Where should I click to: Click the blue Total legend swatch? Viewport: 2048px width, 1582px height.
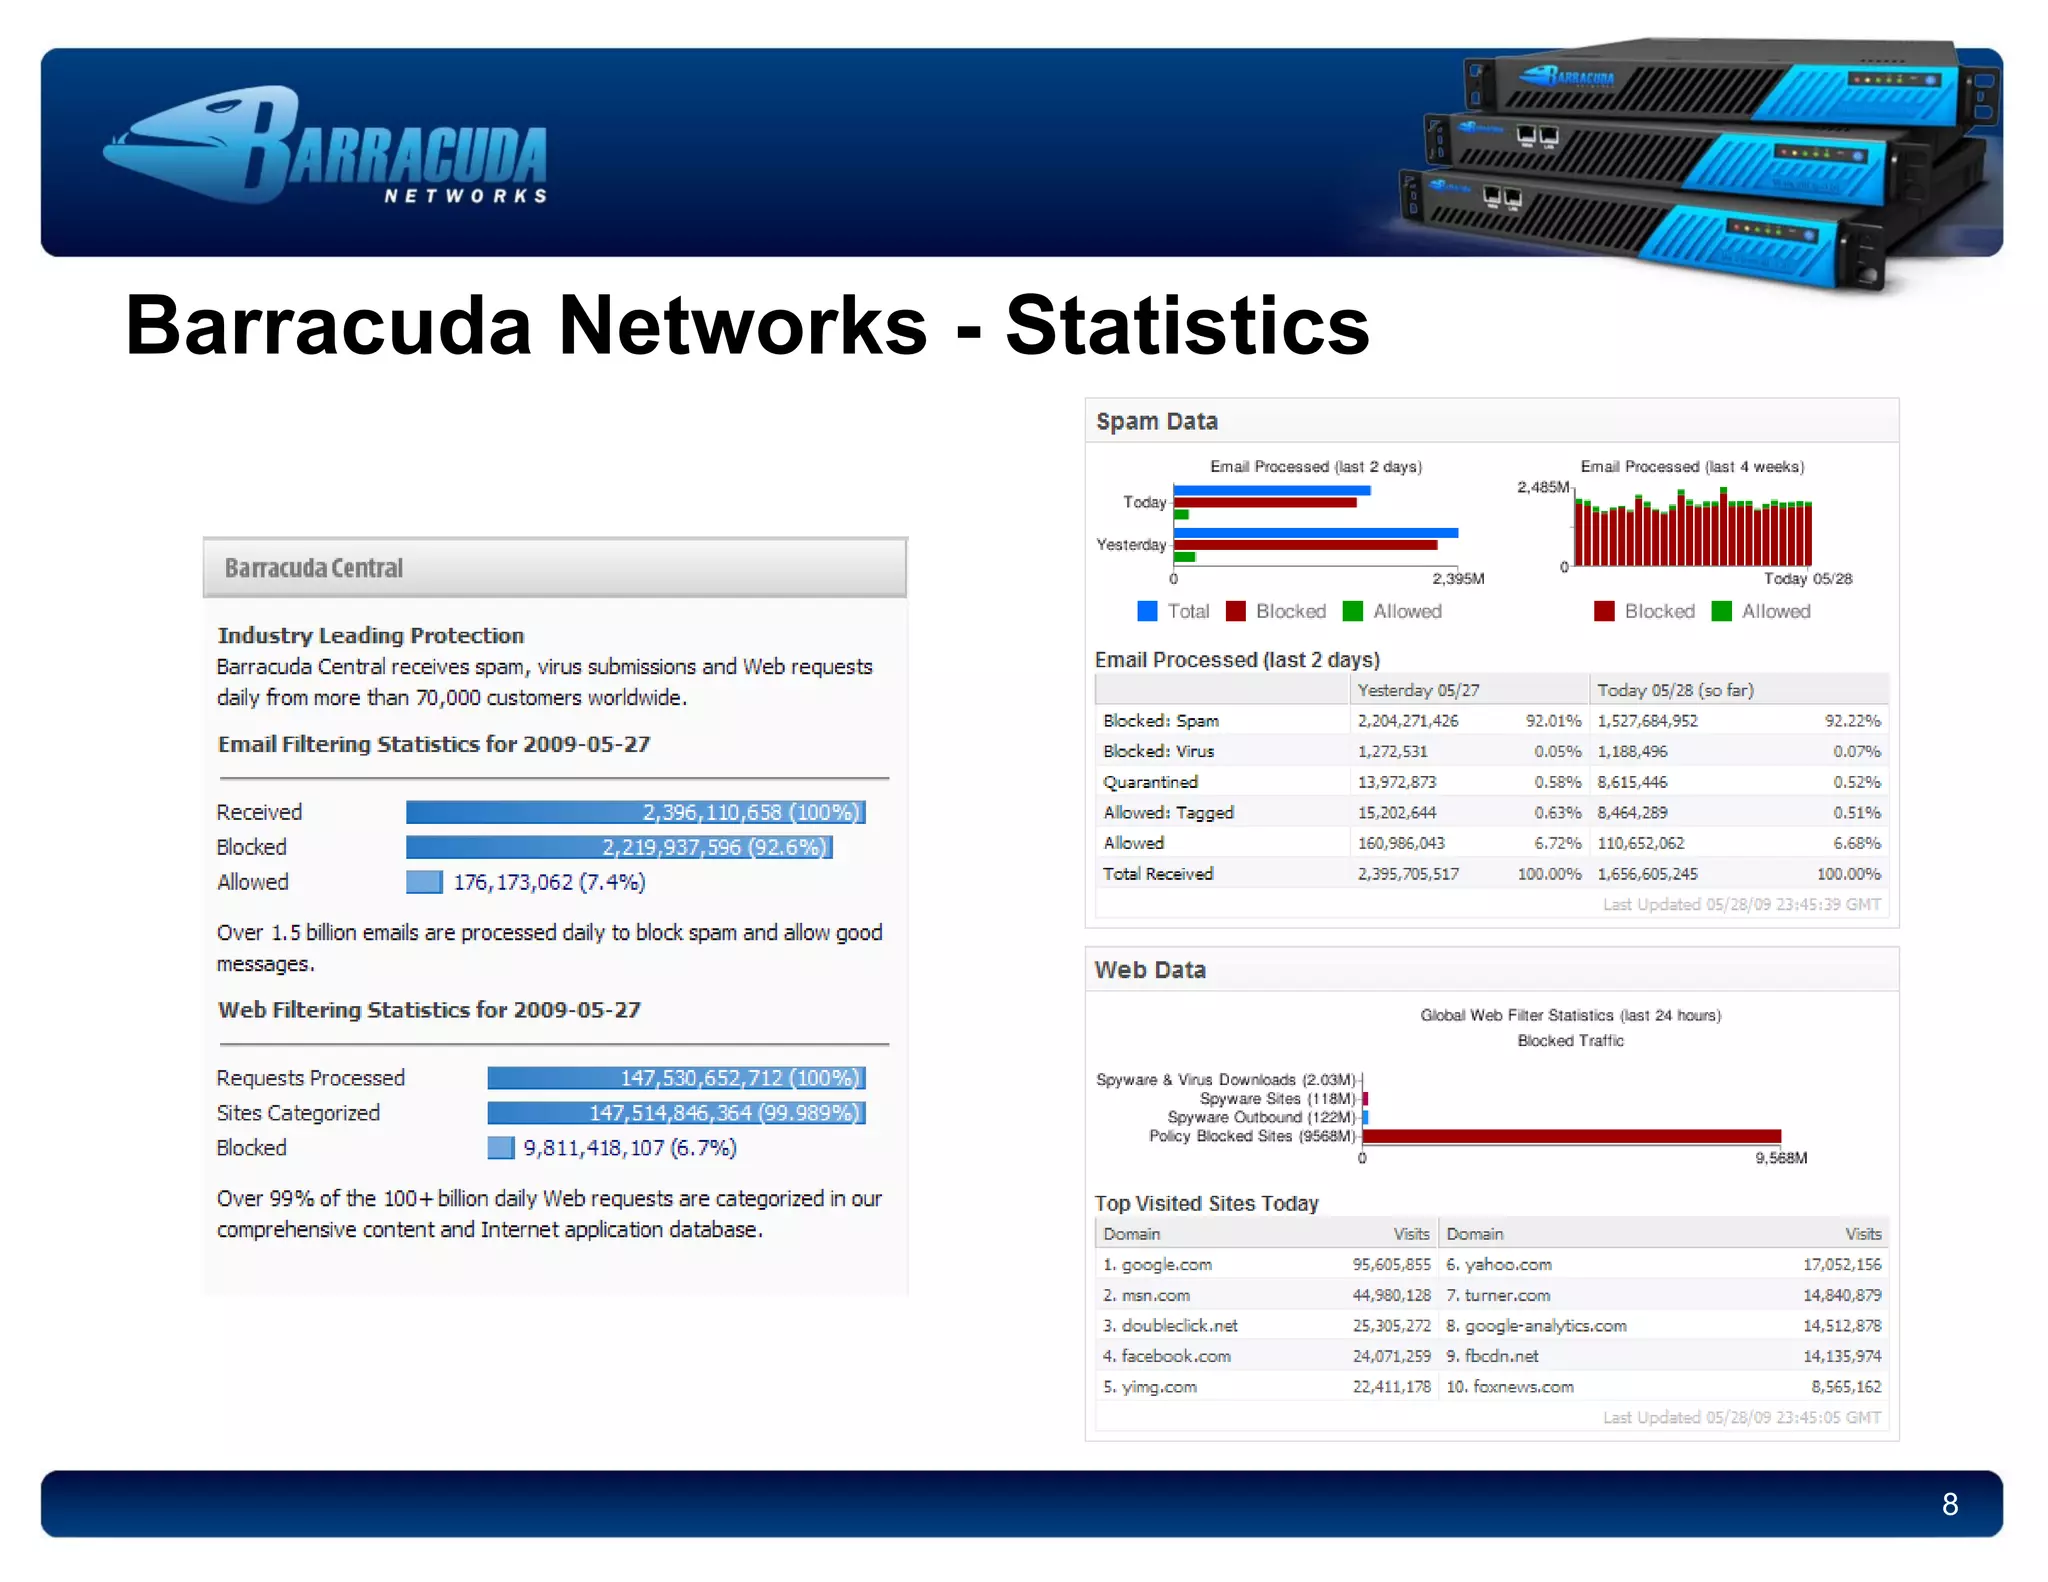[x=1147, y=611]
